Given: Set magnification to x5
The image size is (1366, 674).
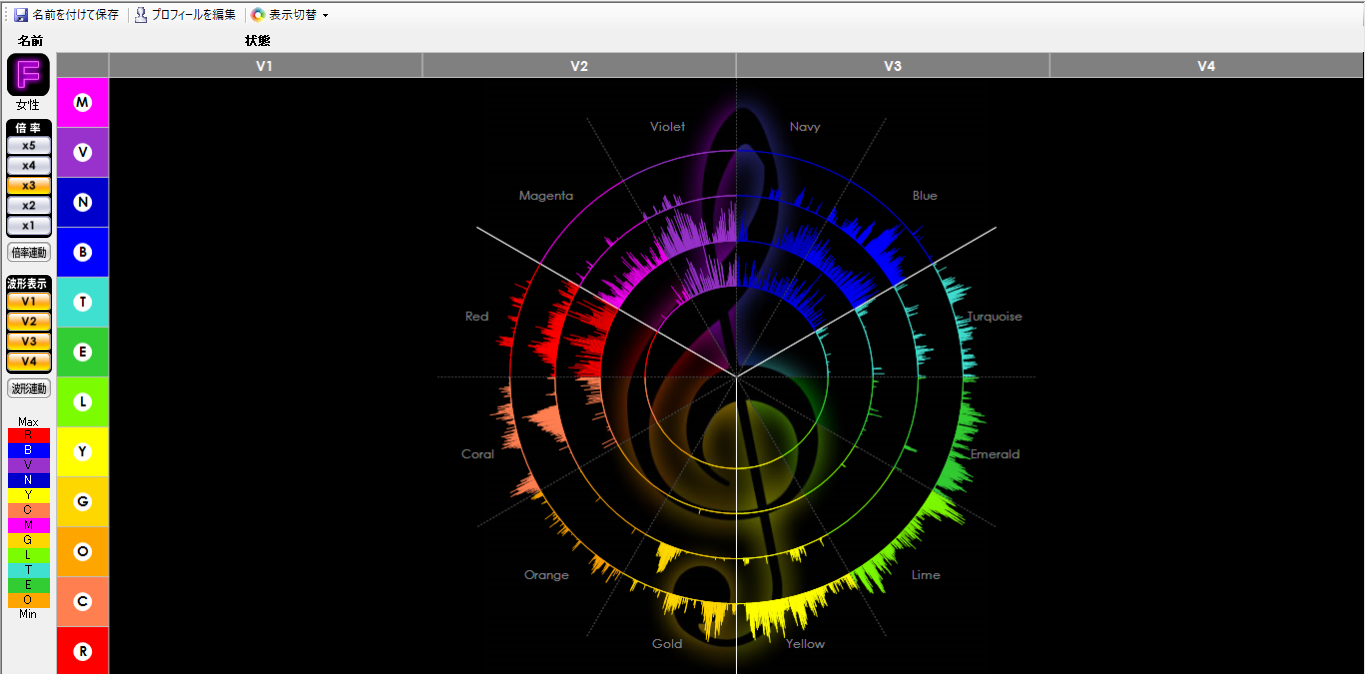Looking at the screenshot, I should point(29,145).
